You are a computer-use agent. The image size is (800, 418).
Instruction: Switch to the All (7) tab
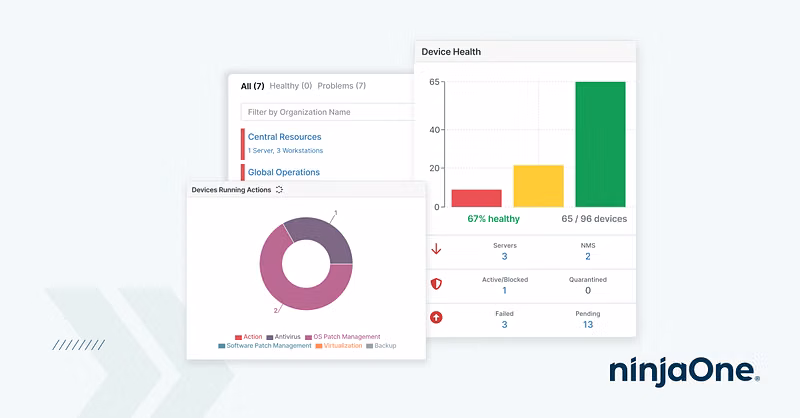[x=252, y=86]
